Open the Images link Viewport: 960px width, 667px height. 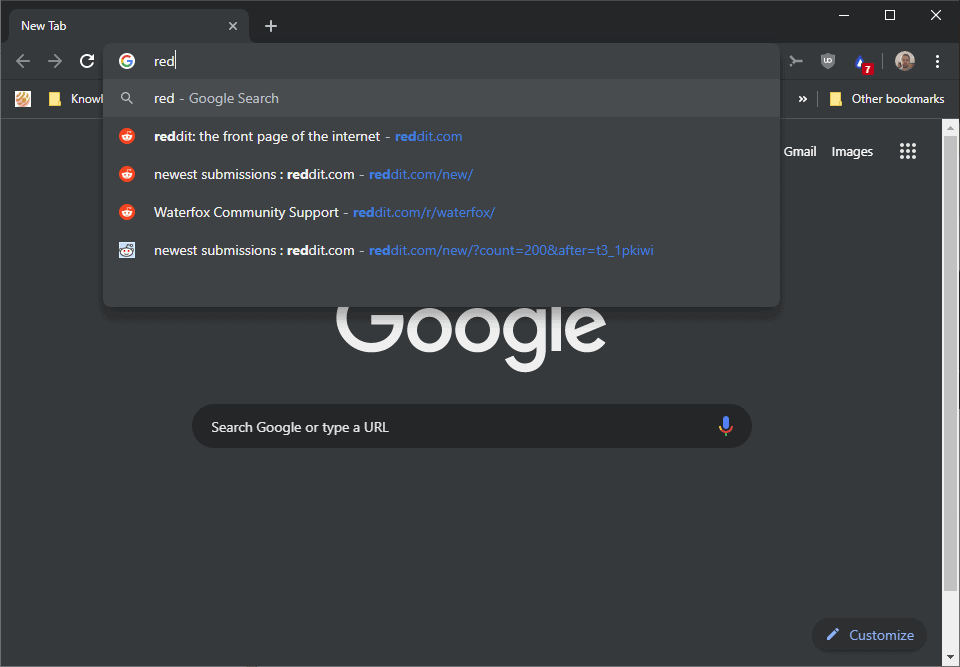852,151
